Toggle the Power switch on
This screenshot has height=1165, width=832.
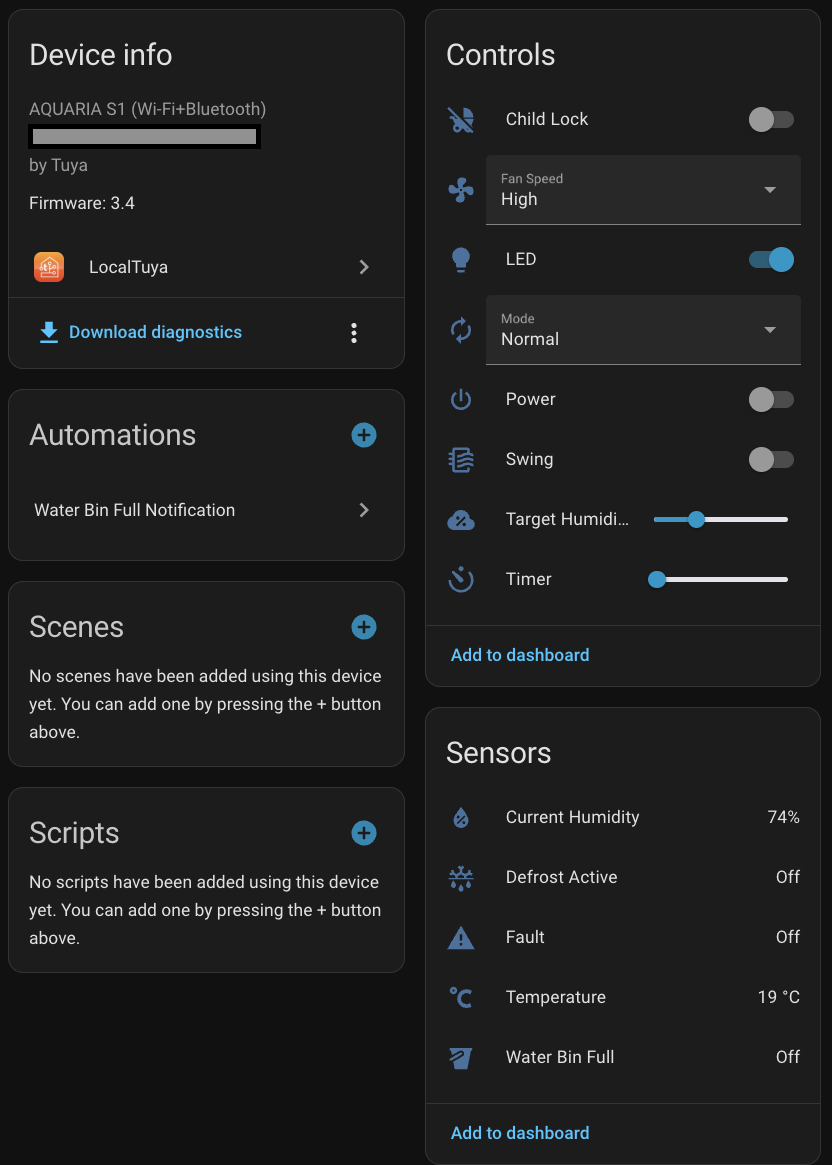[771, 400]
